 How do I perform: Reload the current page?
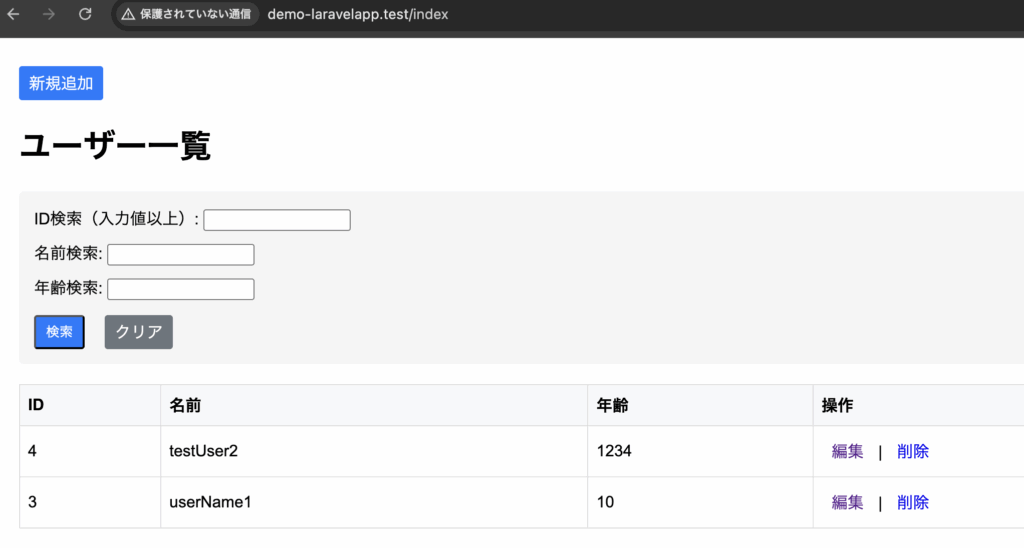point(85,15)
